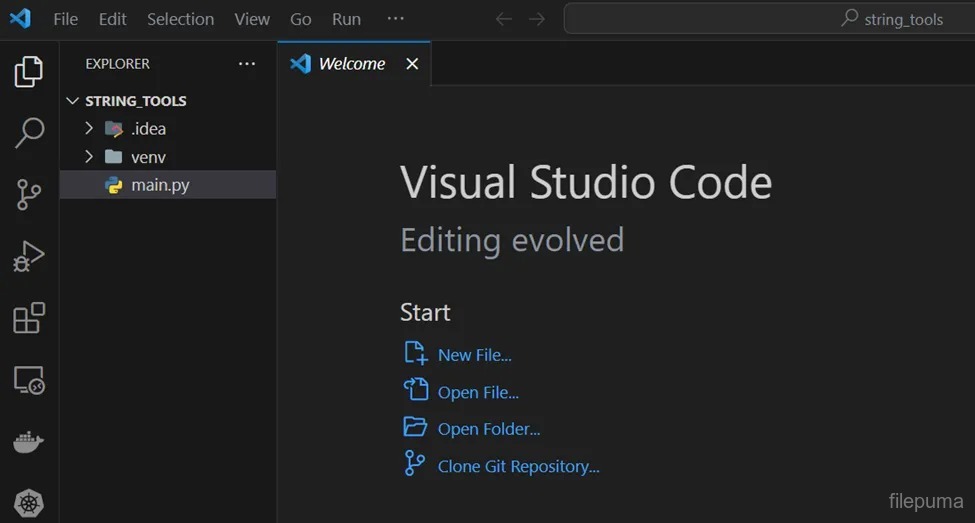The height and width of the screenshot is (523, 975).
Task: Click the New File... link
Action: [474, 355]
